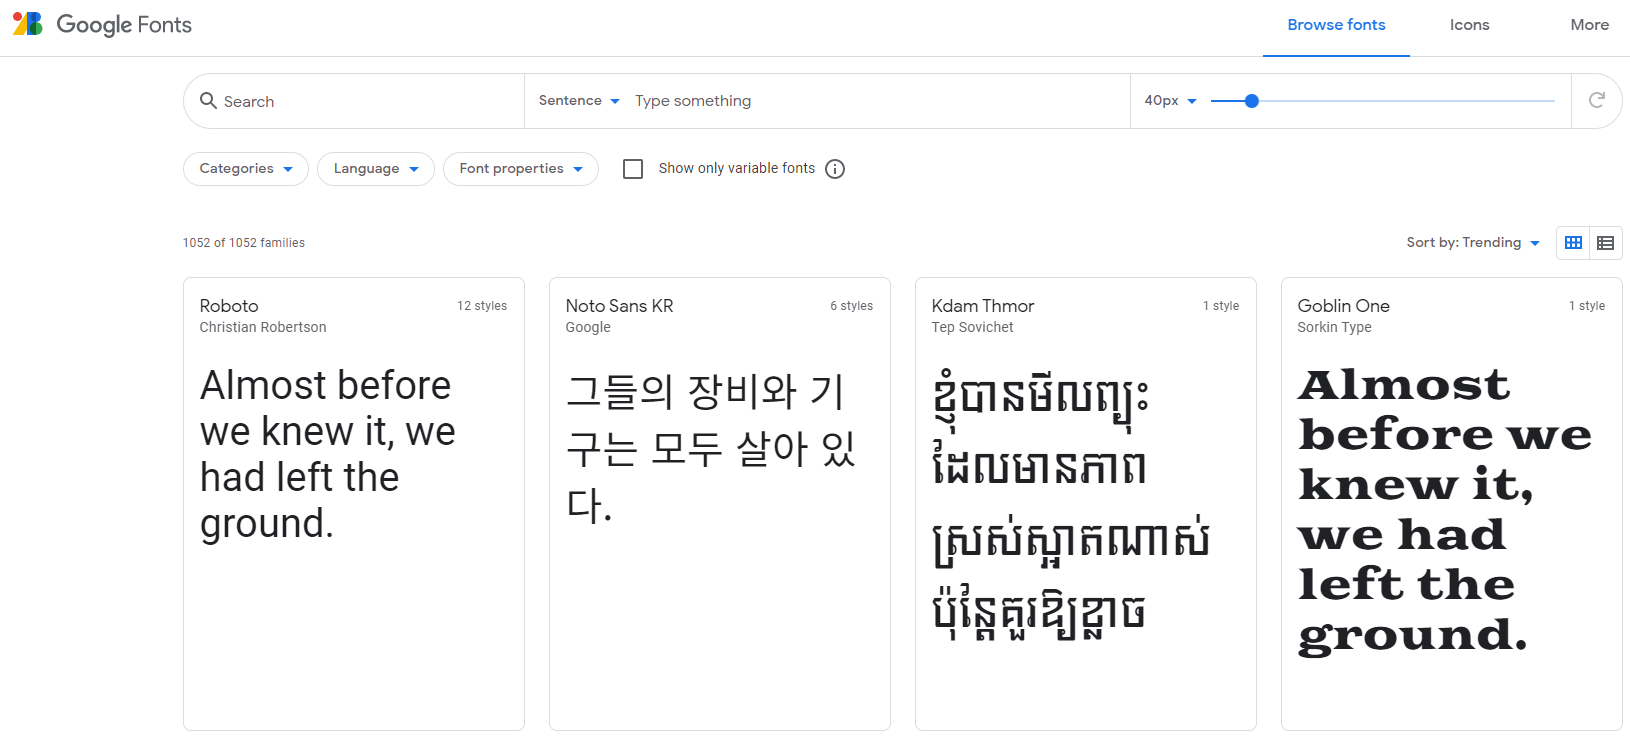Viewport: 1630px width, 736px height.
Task: Click the Noto Sans KR Korean preview
Action: (x=711, y=448)
